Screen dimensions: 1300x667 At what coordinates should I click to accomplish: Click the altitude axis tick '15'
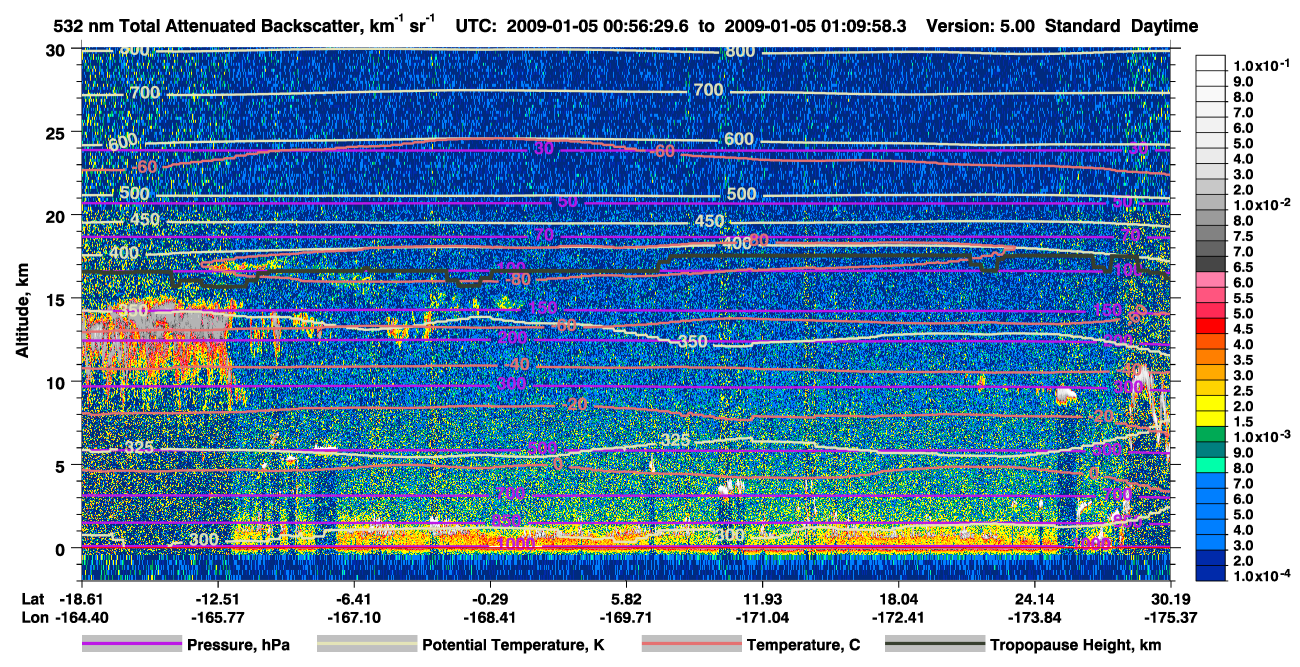pos(56,298)
